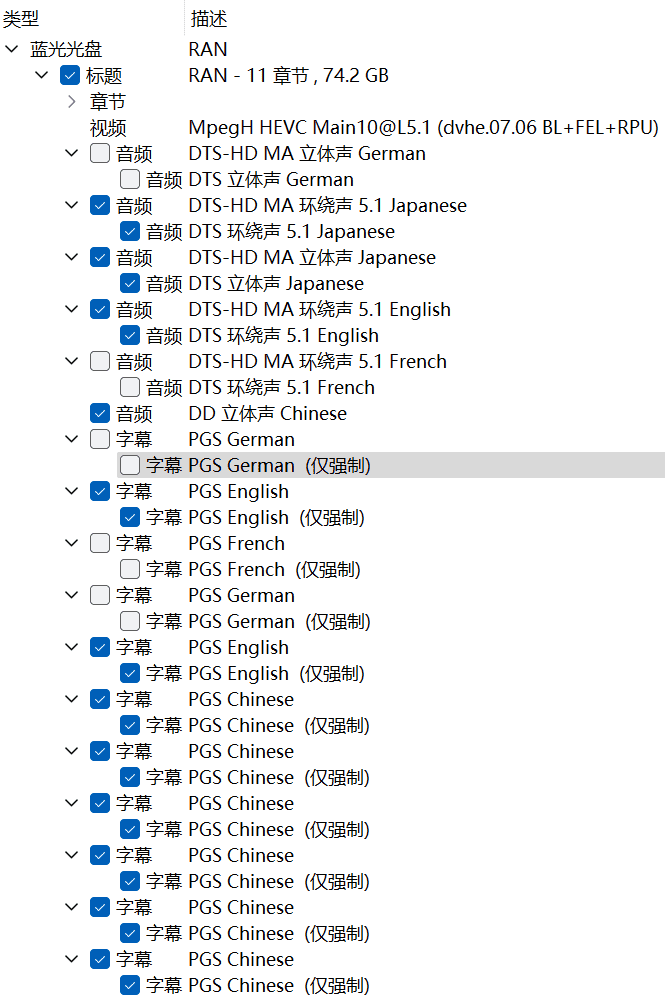Enable the PGS French subtitle checkbox
665x999 pixels.
click(x=100, y=543)
